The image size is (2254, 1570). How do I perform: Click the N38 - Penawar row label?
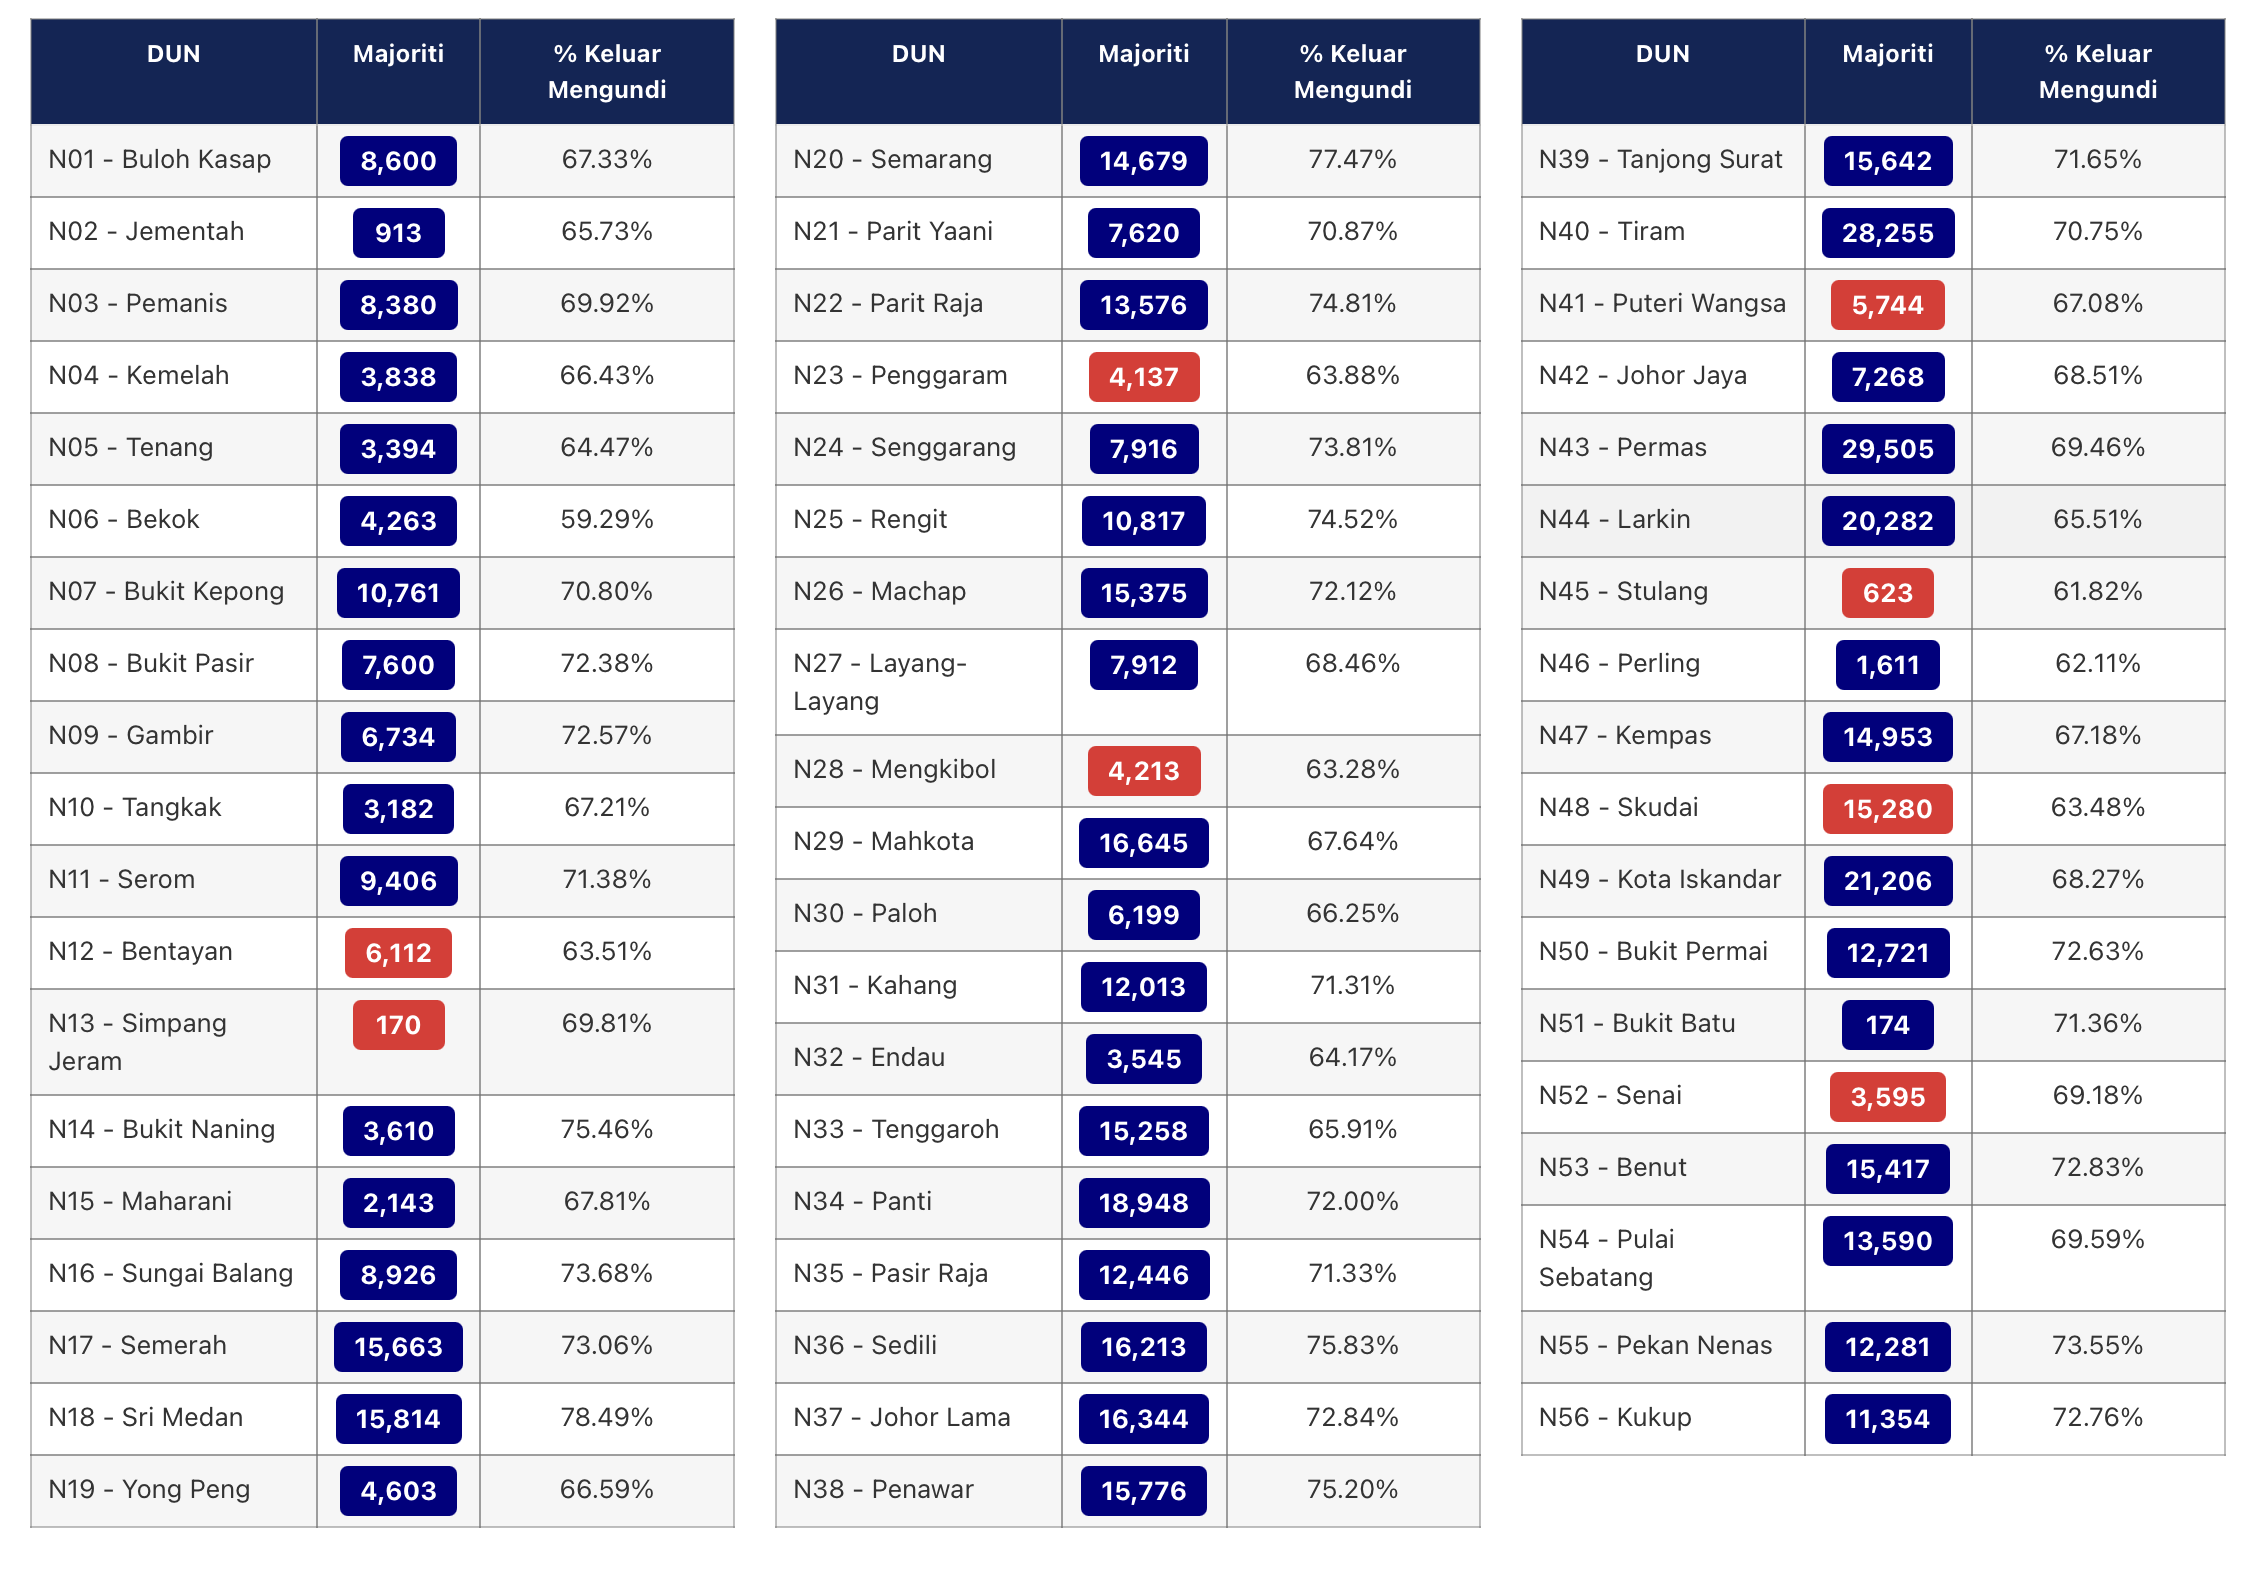[883, 1490]
